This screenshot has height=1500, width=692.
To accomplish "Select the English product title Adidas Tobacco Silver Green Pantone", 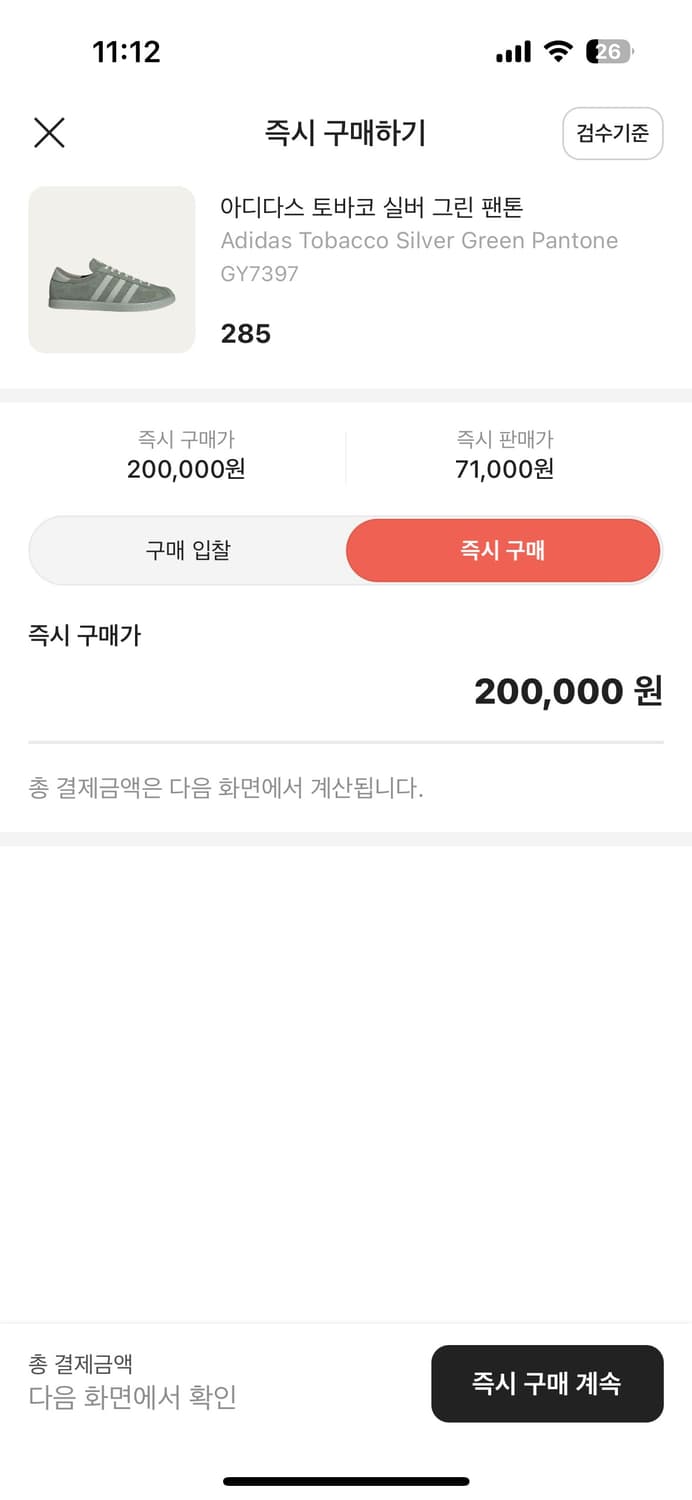I will click(420, 240).
